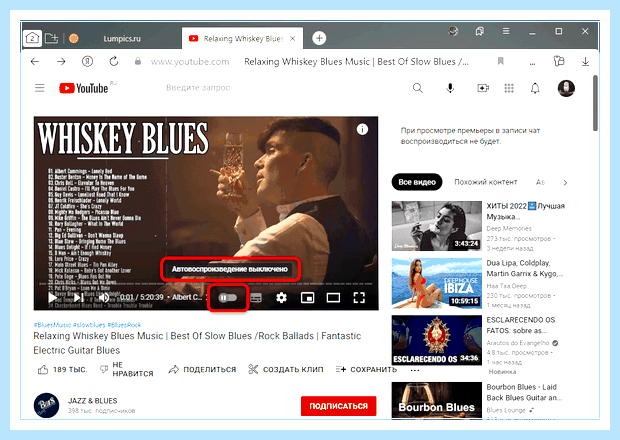The image size is (620, 440).
Task: Switch to miniplayer mode
Action: pyautogui.click(x=307, y=298)
